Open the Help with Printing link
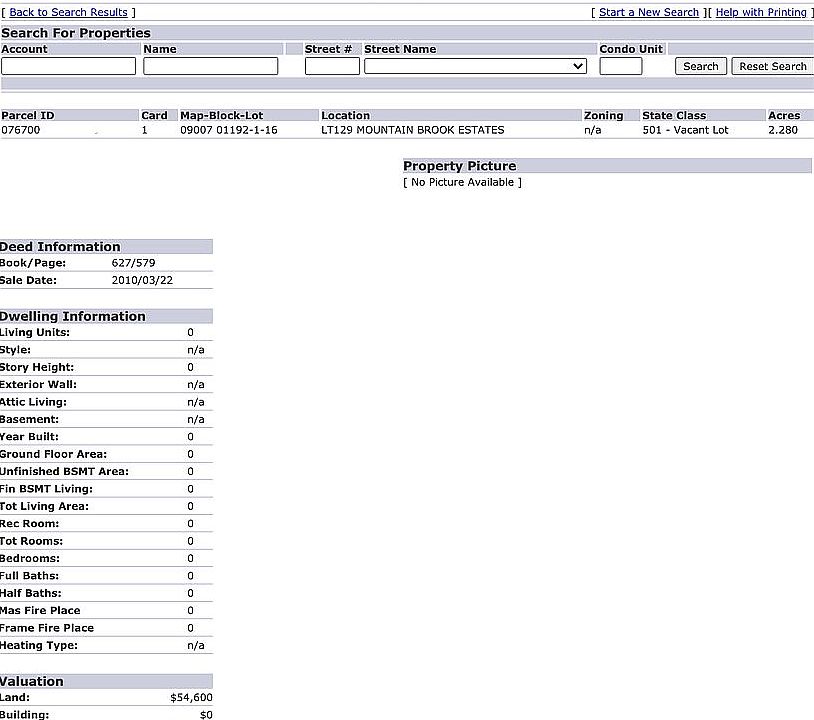 click(761, 12)
